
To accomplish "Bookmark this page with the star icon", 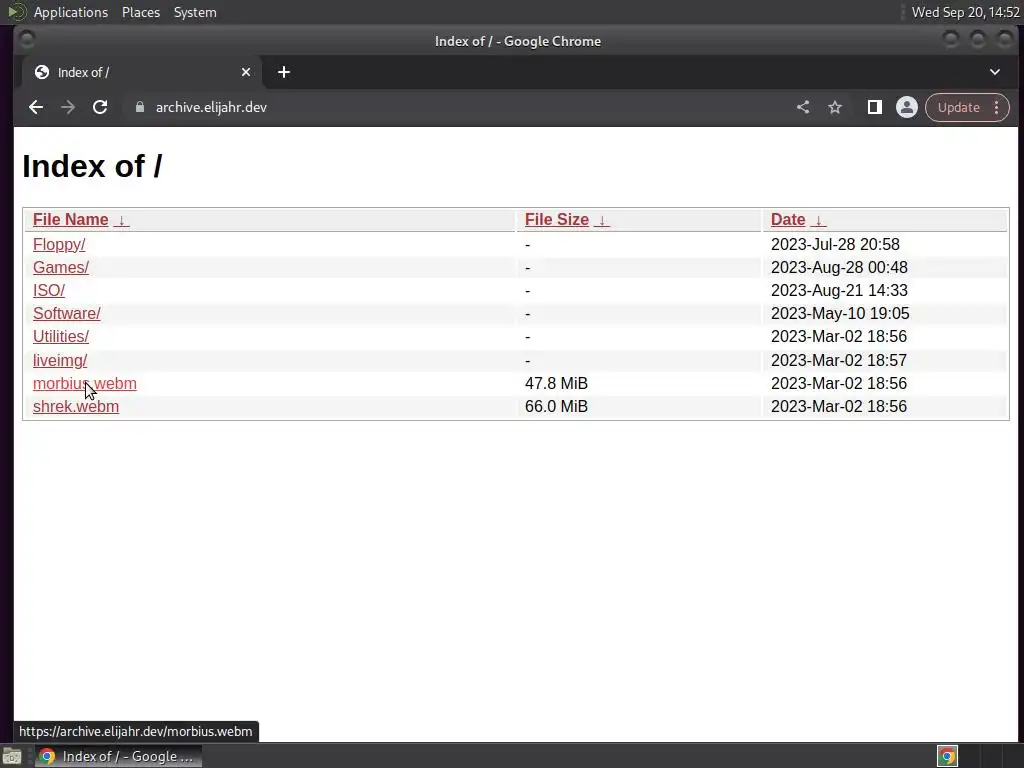I will coord(835,107).
